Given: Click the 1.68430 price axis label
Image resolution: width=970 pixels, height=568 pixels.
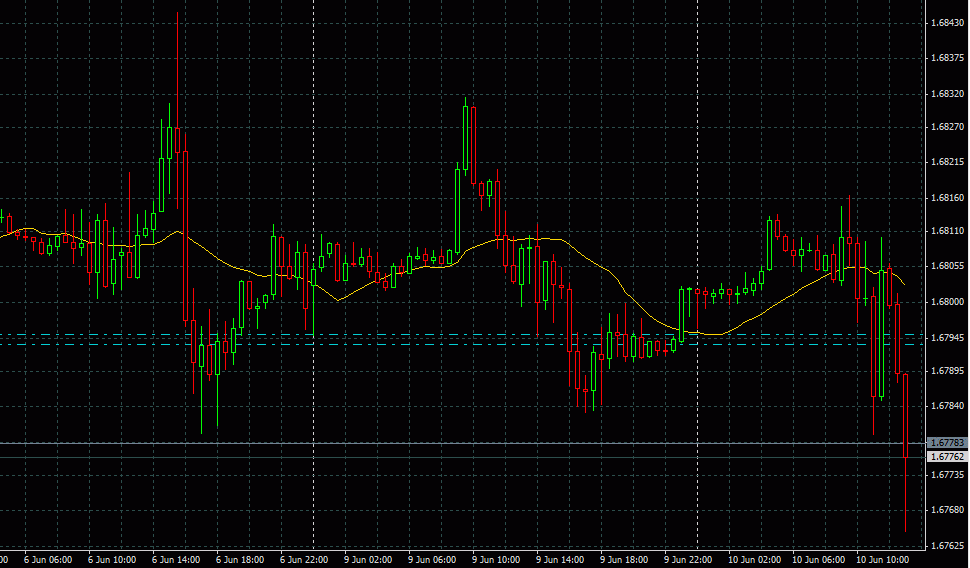Looking at the screenshot, I should [x=948, y=23].
